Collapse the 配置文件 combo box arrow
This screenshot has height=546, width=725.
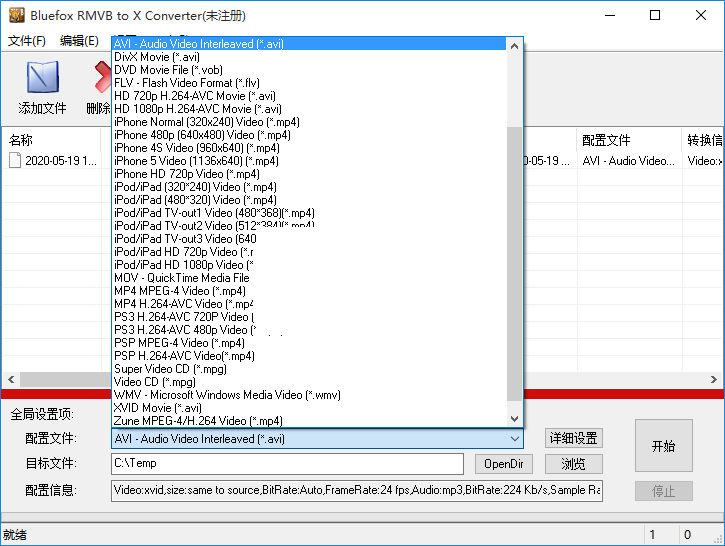point(515,438)
